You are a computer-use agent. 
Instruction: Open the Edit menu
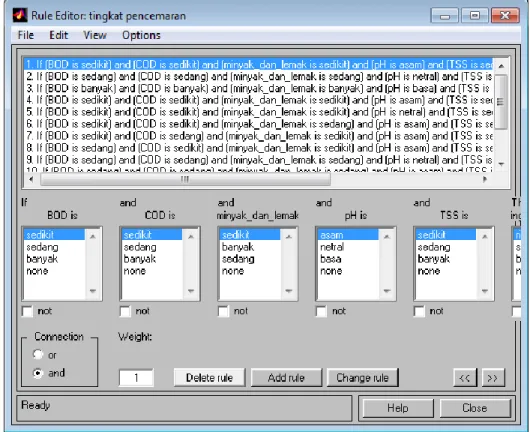pos(58,35)
